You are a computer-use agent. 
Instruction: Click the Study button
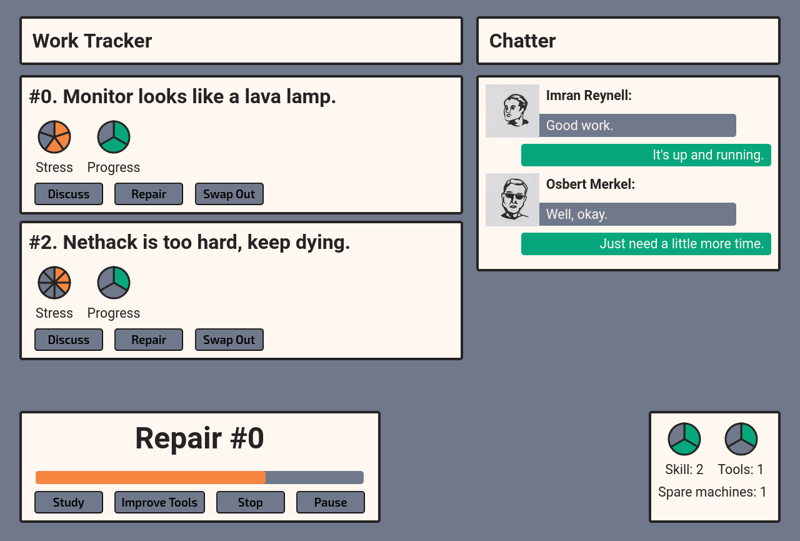pyautogui.click(x=68, y=502)
